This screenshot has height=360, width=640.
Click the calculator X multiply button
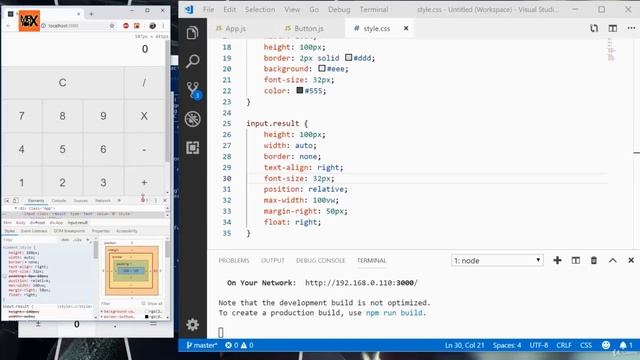(x=144, y=116)
